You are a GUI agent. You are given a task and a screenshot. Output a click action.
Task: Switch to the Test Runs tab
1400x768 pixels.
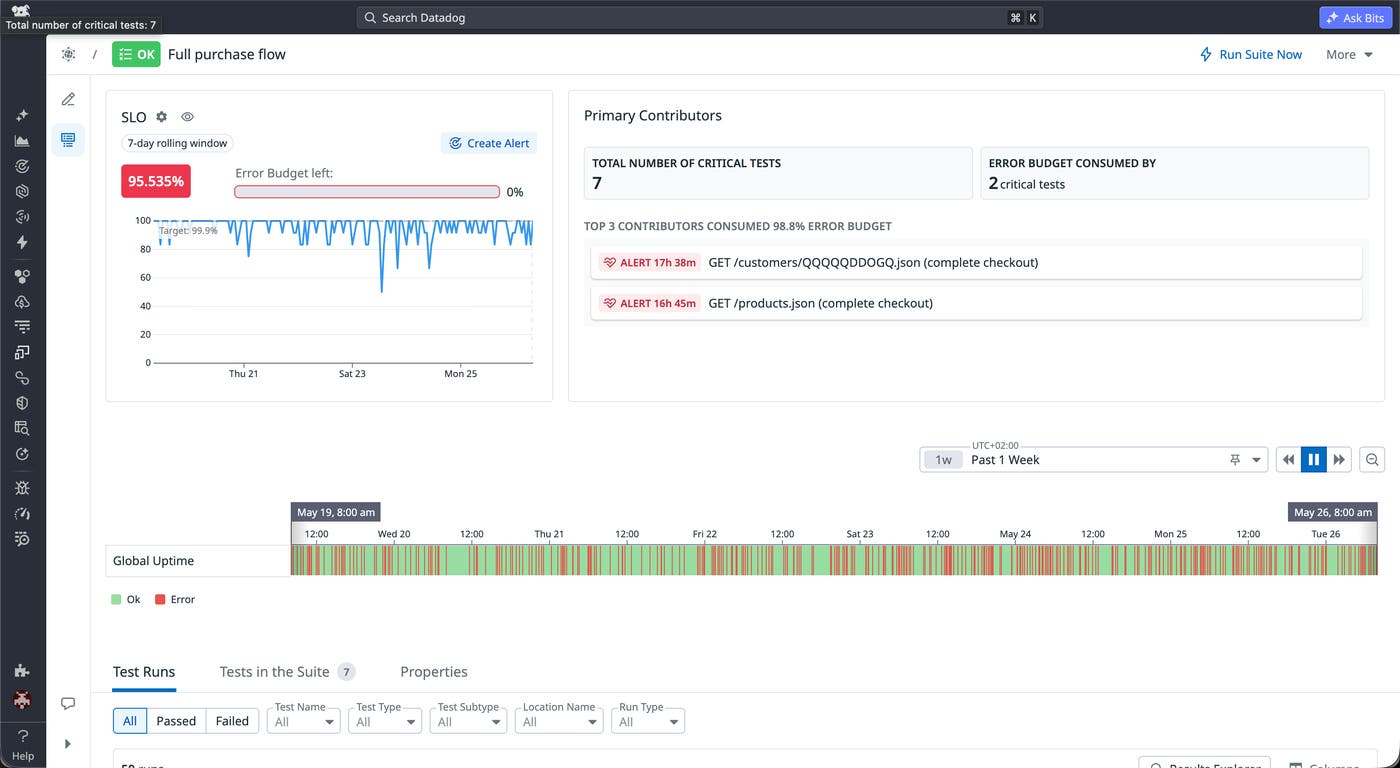pyautogui.click(x=144, y=672)
